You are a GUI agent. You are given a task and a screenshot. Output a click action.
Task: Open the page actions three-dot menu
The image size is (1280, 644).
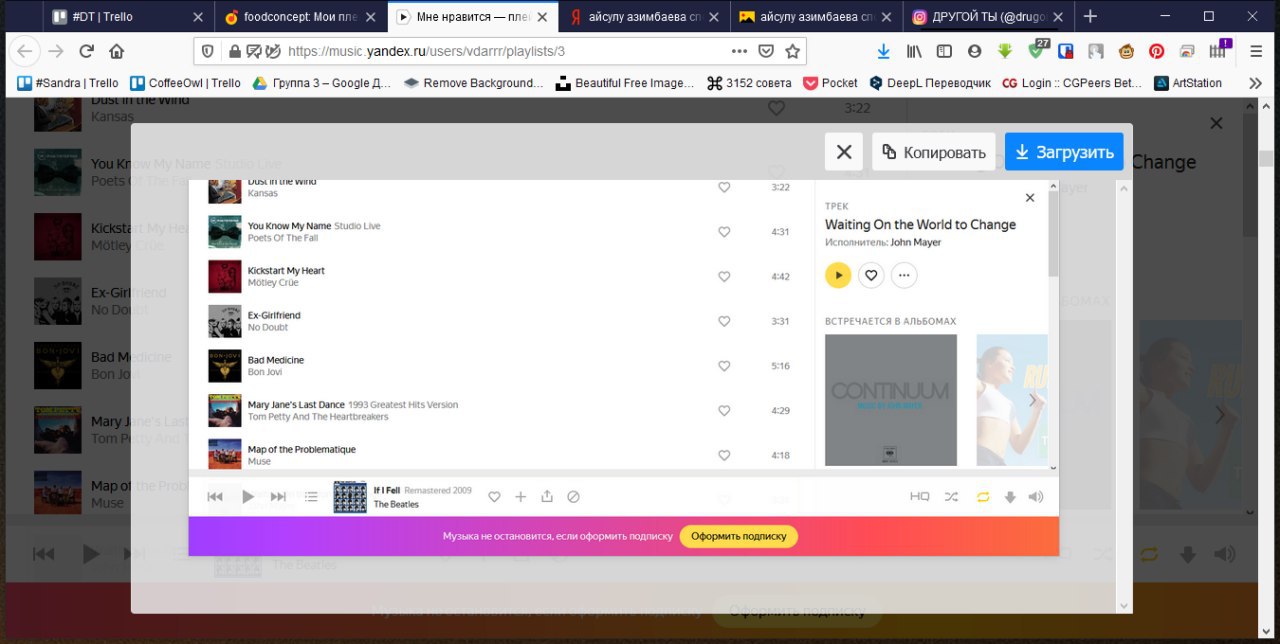click(739, 51)
